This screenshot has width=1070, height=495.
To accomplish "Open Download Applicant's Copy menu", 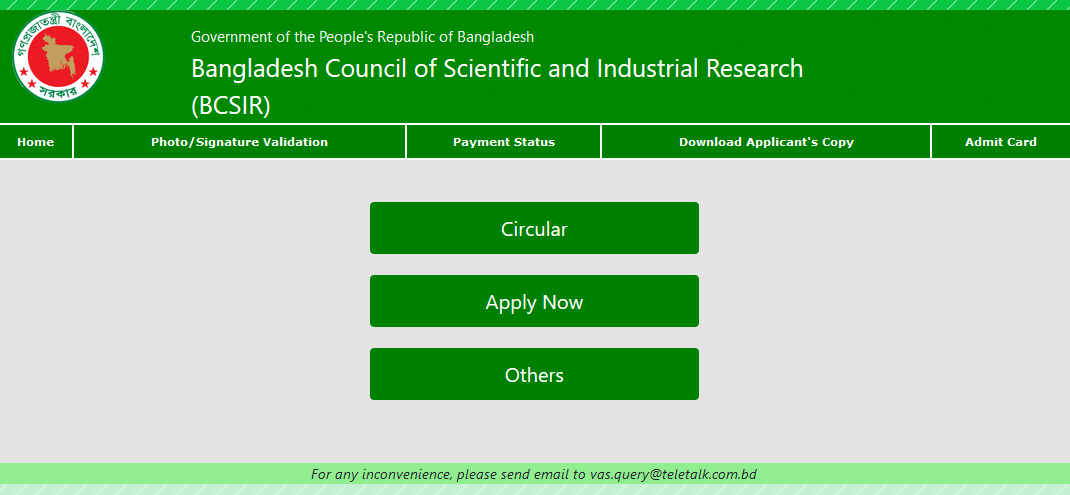I will tap(766, 142).
